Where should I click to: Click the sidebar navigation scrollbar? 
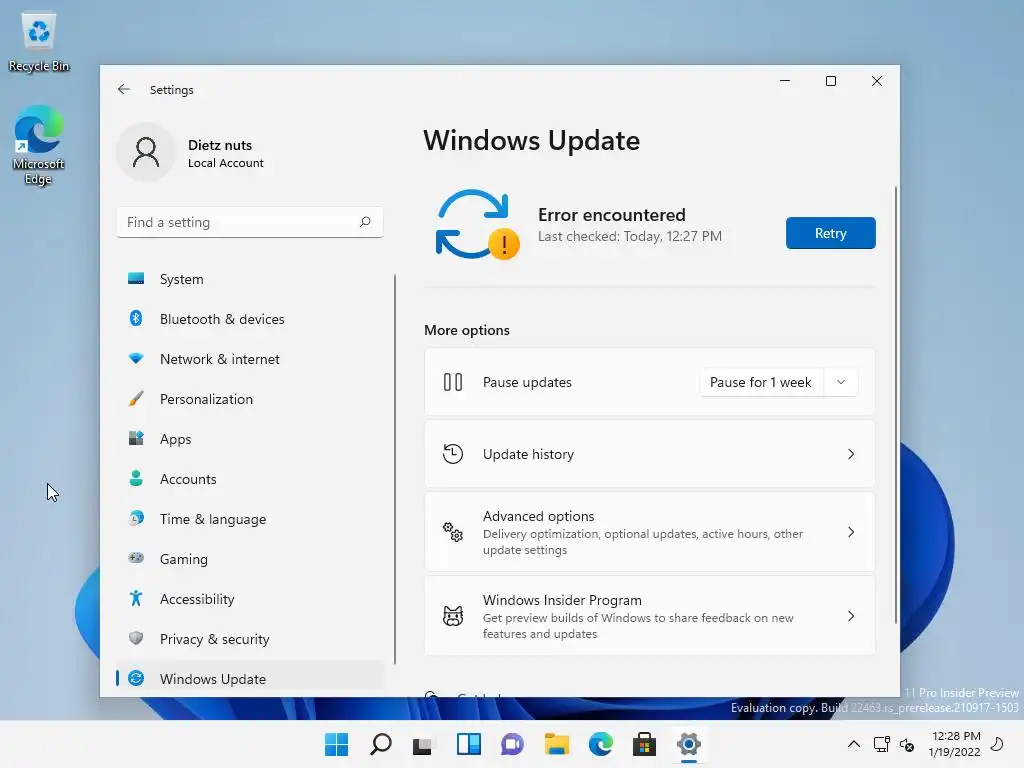pyautogui.click(x=394, y=469)
